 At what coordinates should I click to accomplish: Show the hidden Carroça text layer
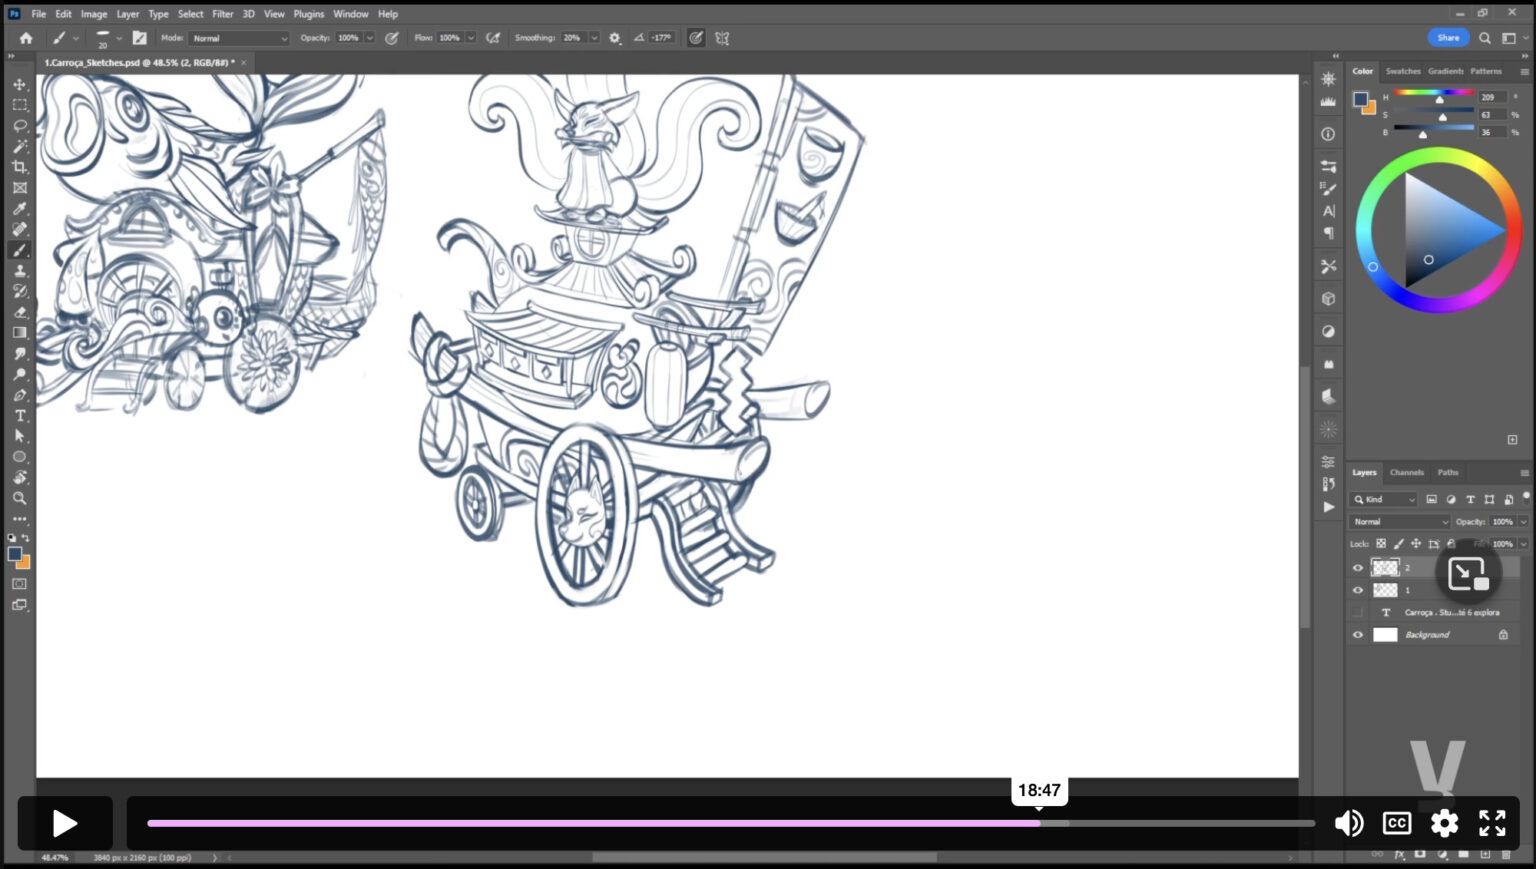[x=1358, y=612]
